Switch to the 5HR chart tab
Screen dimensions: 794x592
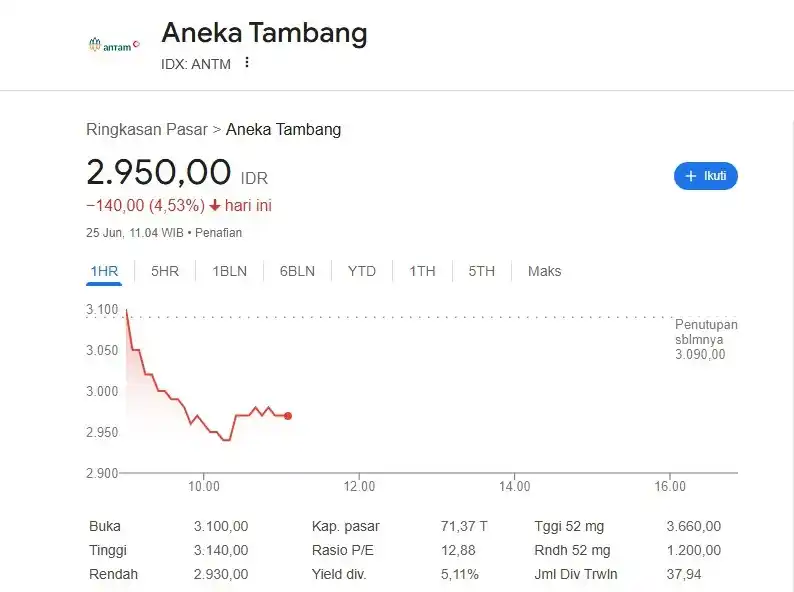point(165,271)
